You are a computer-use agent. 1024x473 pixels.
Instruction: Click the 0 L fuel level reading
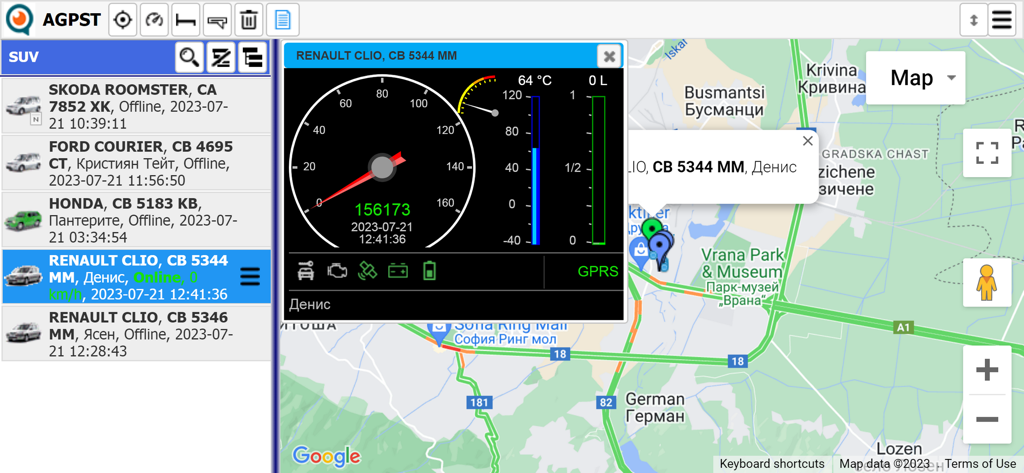[598, 81]
